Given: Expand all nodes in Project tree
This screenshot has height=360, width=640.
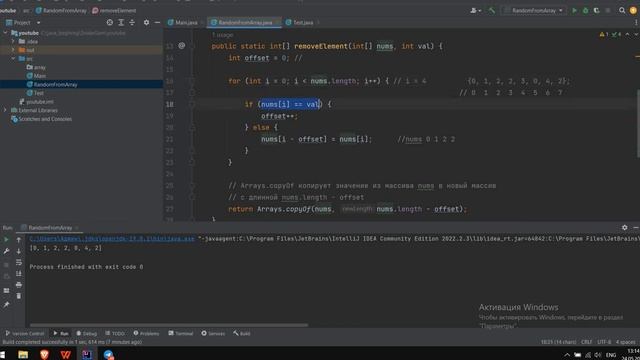Looking at the screenshot, I should [121, 22].
